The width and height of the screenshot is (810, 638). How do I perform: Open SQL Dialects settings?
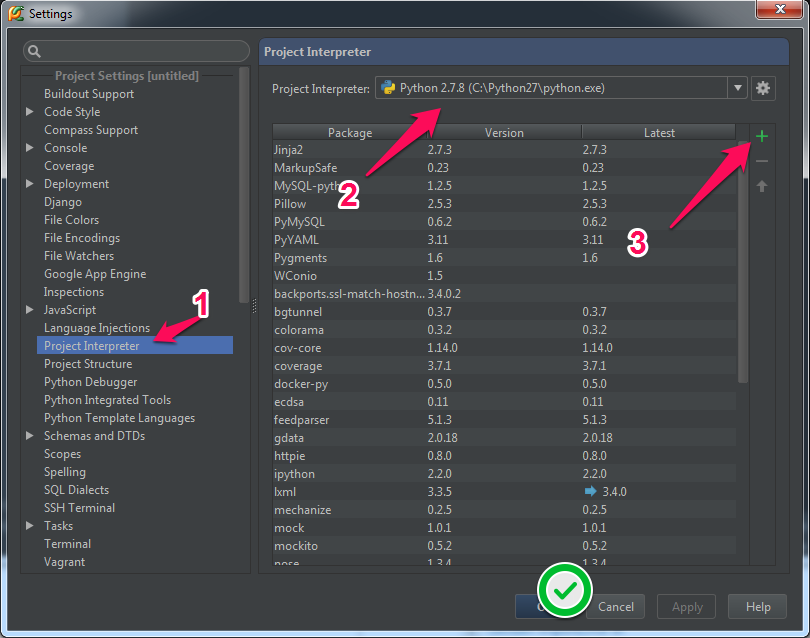click(x=76, y=490)
